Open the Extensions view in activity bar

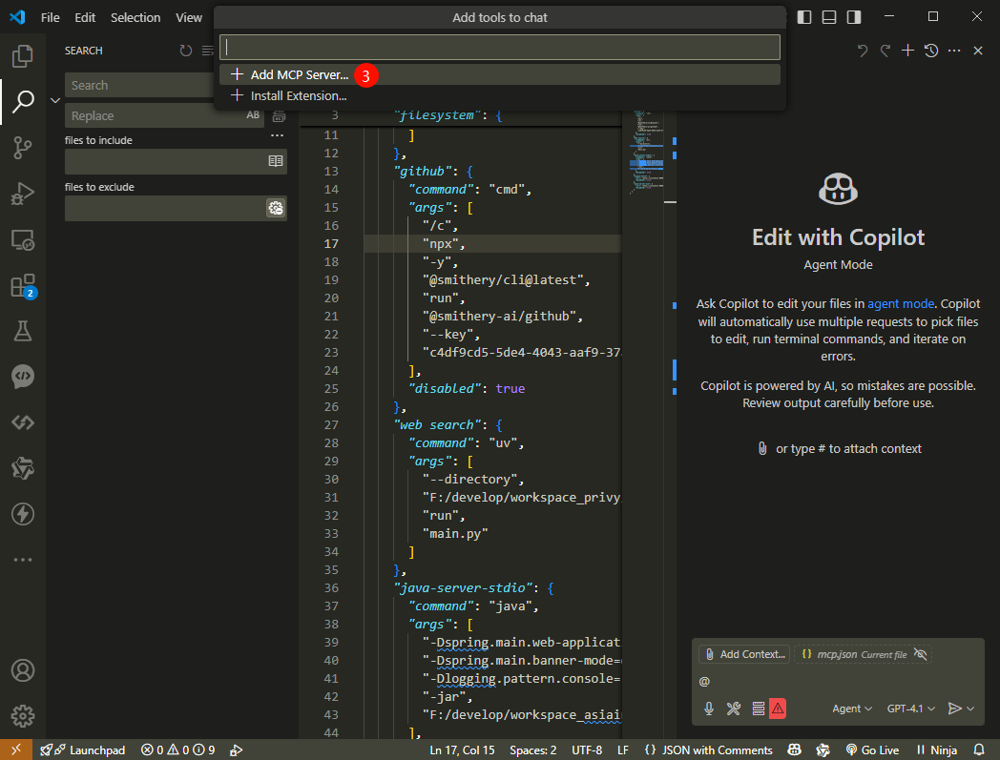(22, 286)
